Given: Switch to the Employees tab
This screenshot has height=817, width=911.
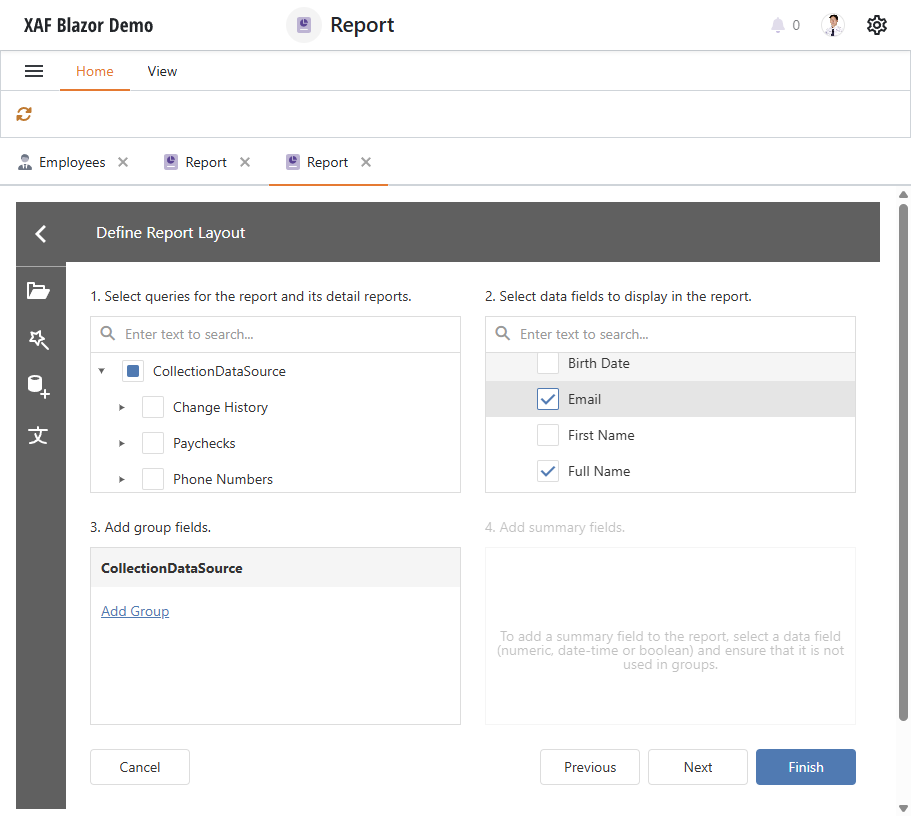Looking at the screenshot, I should pyautogui.click(x=71, y=161).
